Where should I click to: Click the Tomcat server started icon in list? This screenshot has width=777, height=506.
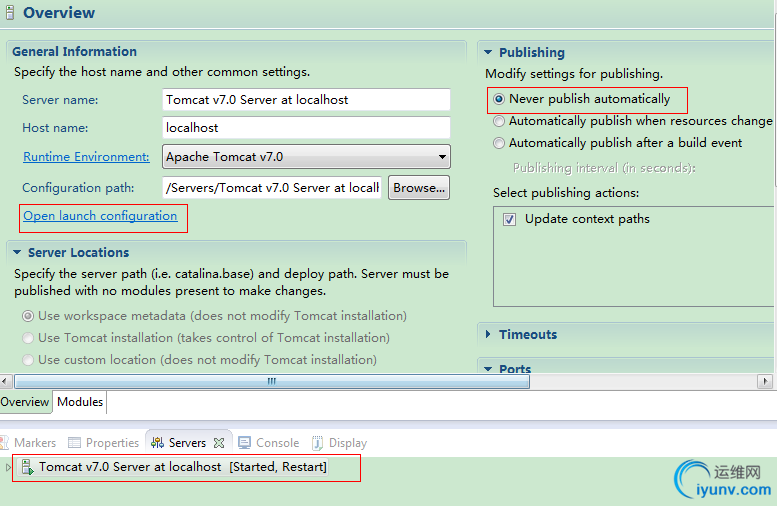[28, 467]
